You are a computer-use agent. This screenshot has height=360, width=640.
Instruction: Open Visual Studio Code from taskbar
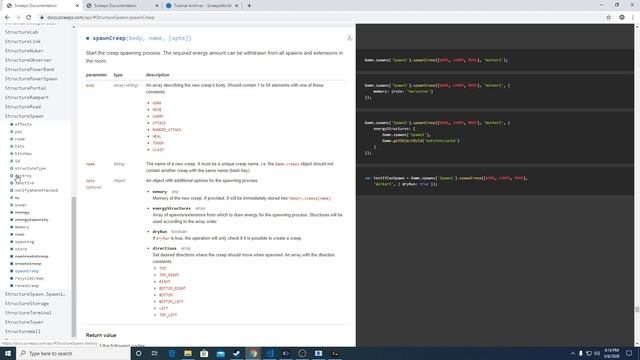[x=270, y=353]
